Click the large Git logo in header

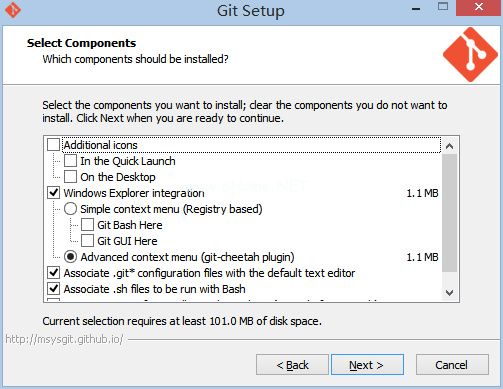[470, 55]
